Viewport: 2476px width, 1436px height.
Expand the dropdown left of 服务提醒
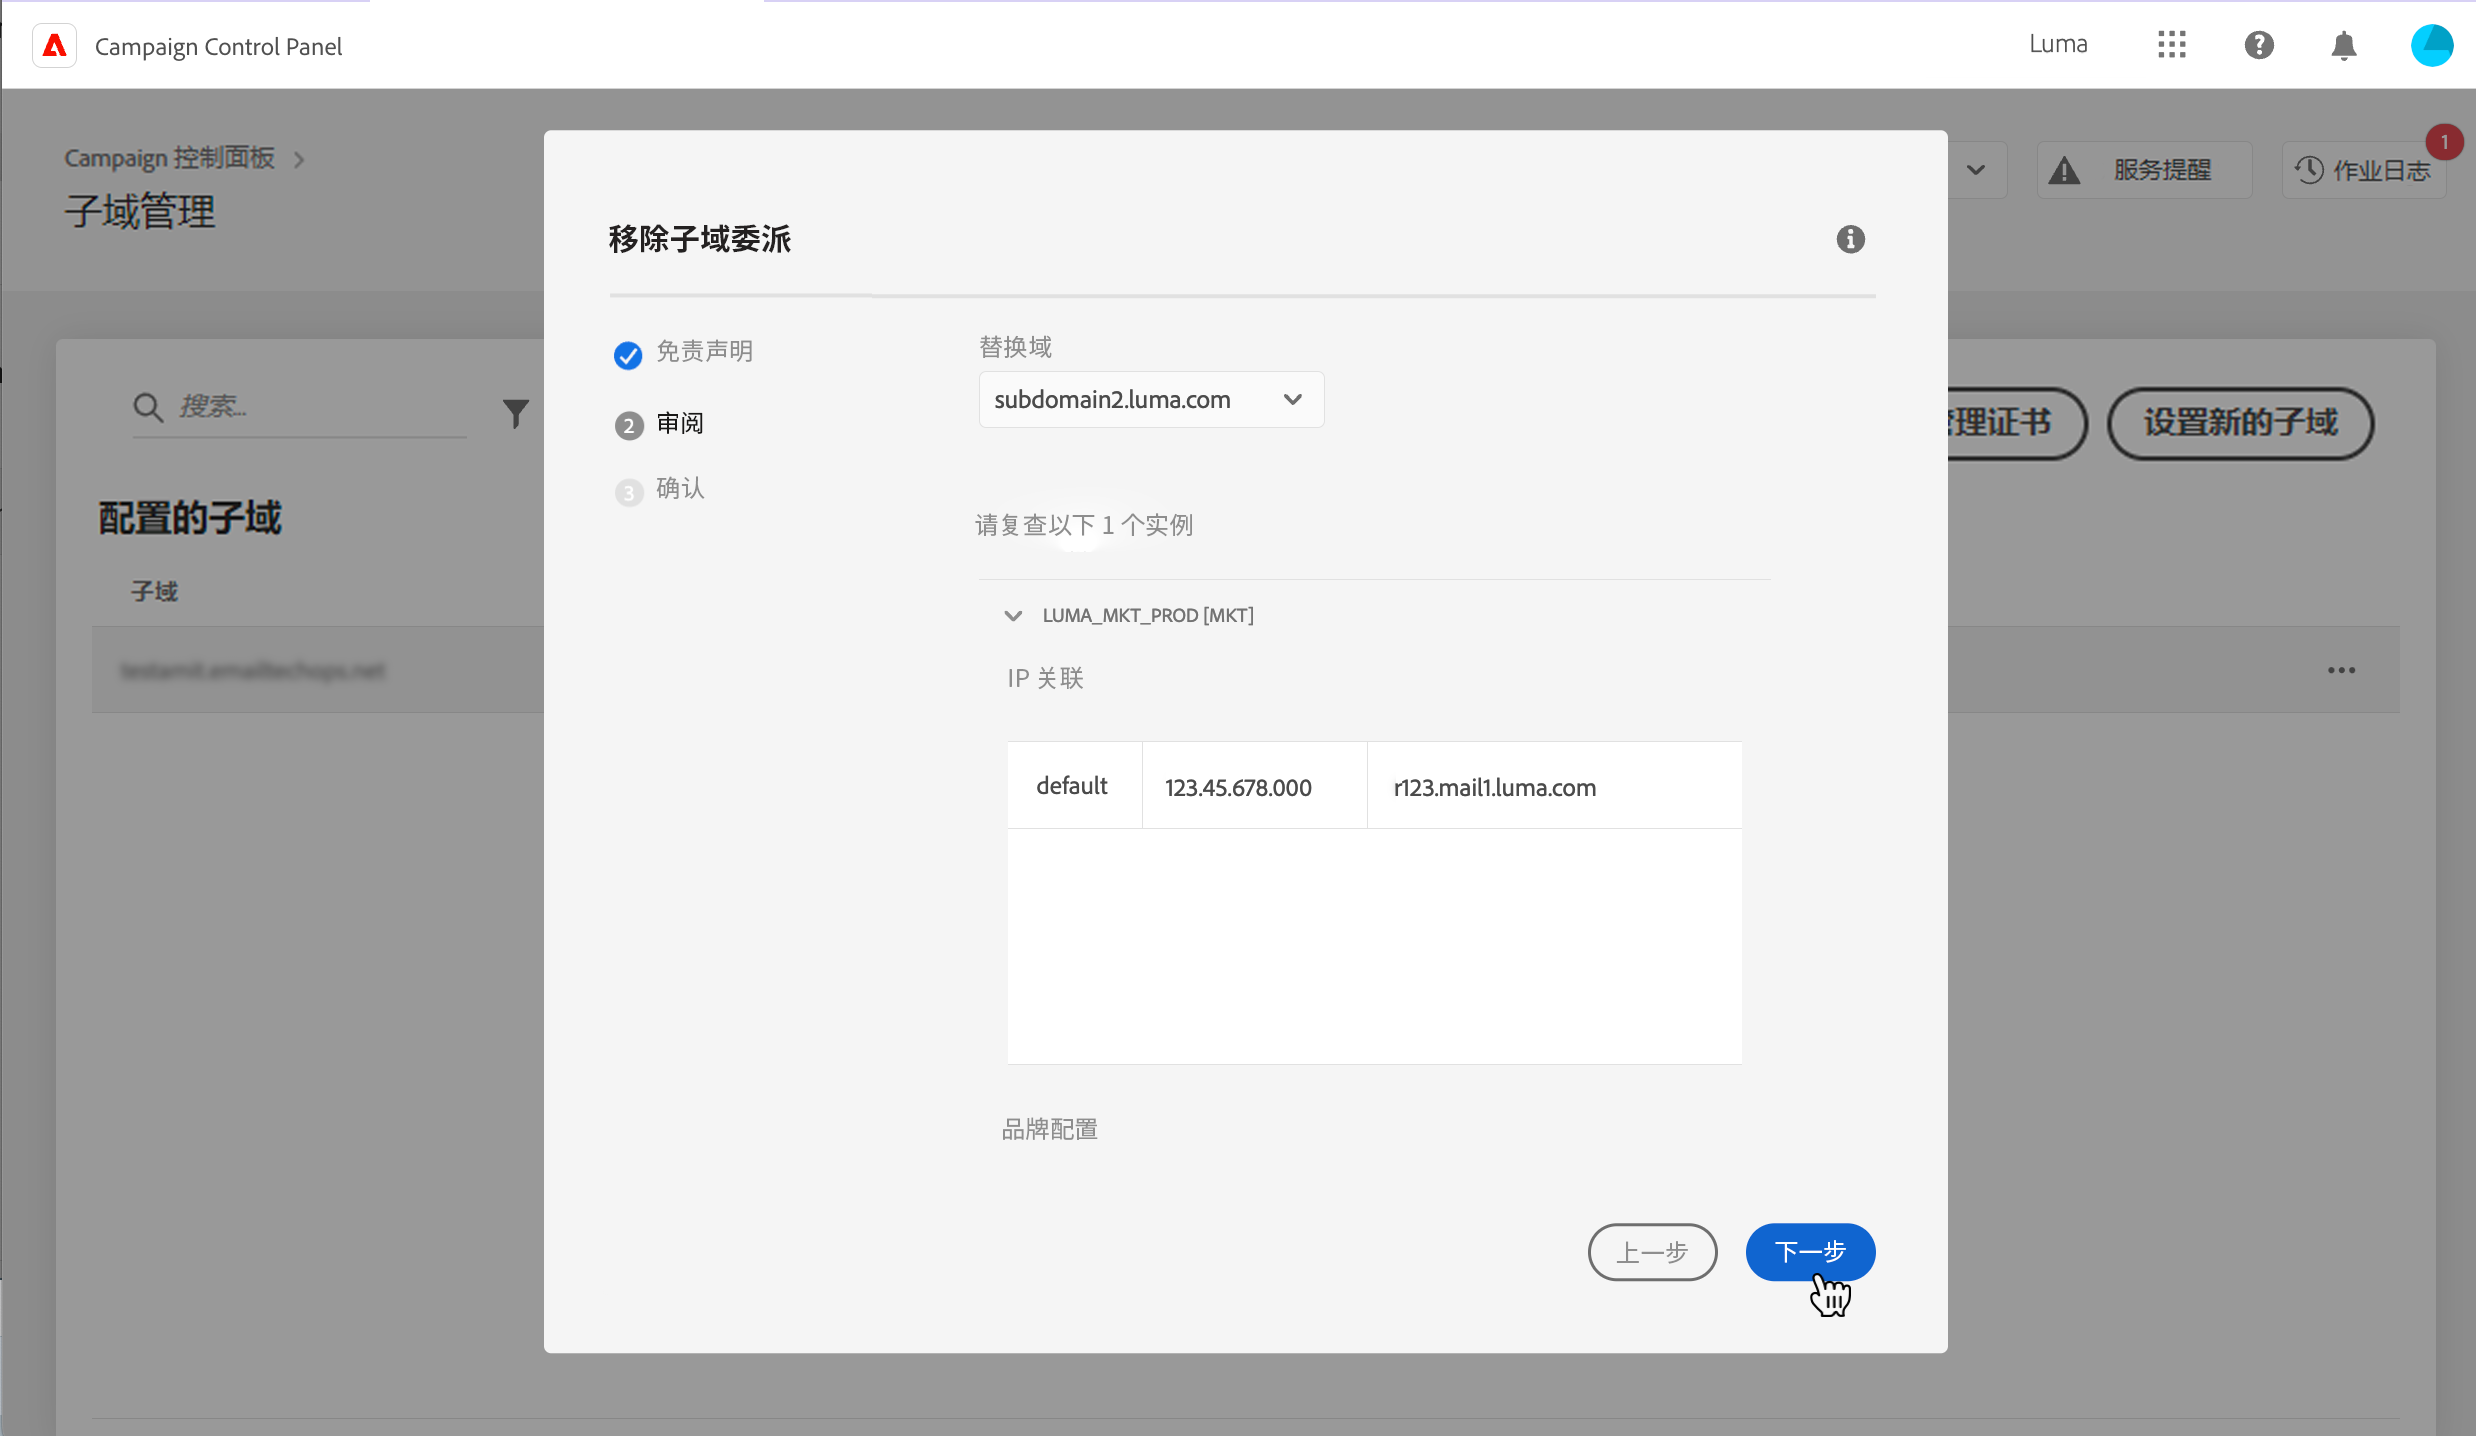1975,170
